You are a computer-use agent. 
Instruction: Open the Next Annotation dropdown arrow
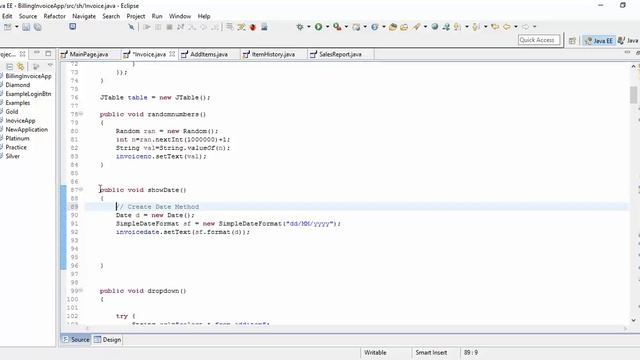pyautogui.click(x=485, y=27)
